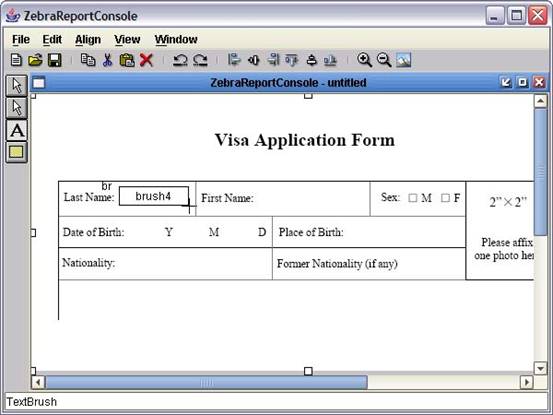Check the M checkbox under Sex
Screen dimensions: 553x415
click(413, 198)
